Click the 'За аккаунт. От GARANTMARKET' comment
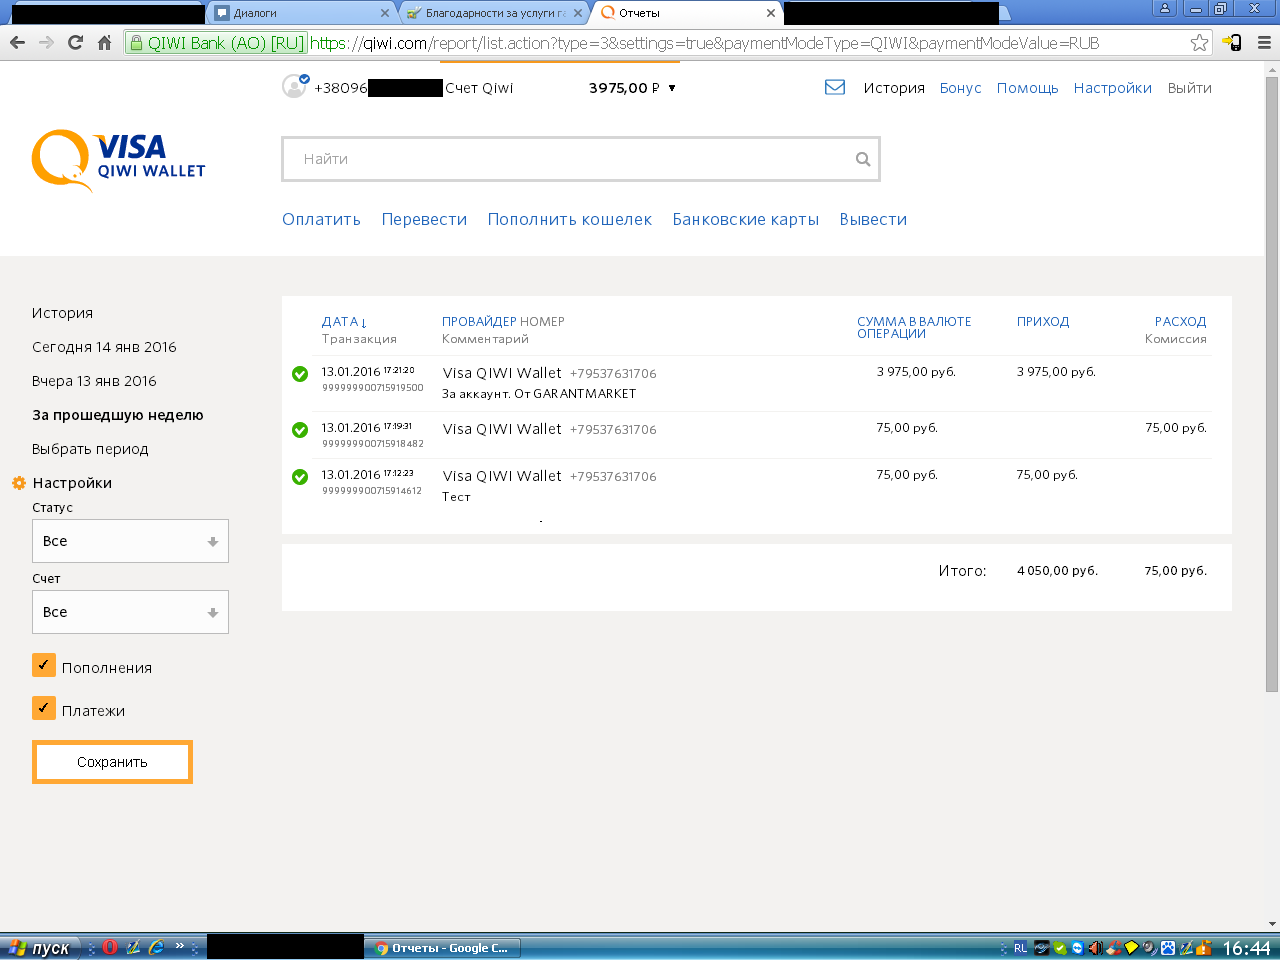This screenshot has height=960, width=1280. 539,394
